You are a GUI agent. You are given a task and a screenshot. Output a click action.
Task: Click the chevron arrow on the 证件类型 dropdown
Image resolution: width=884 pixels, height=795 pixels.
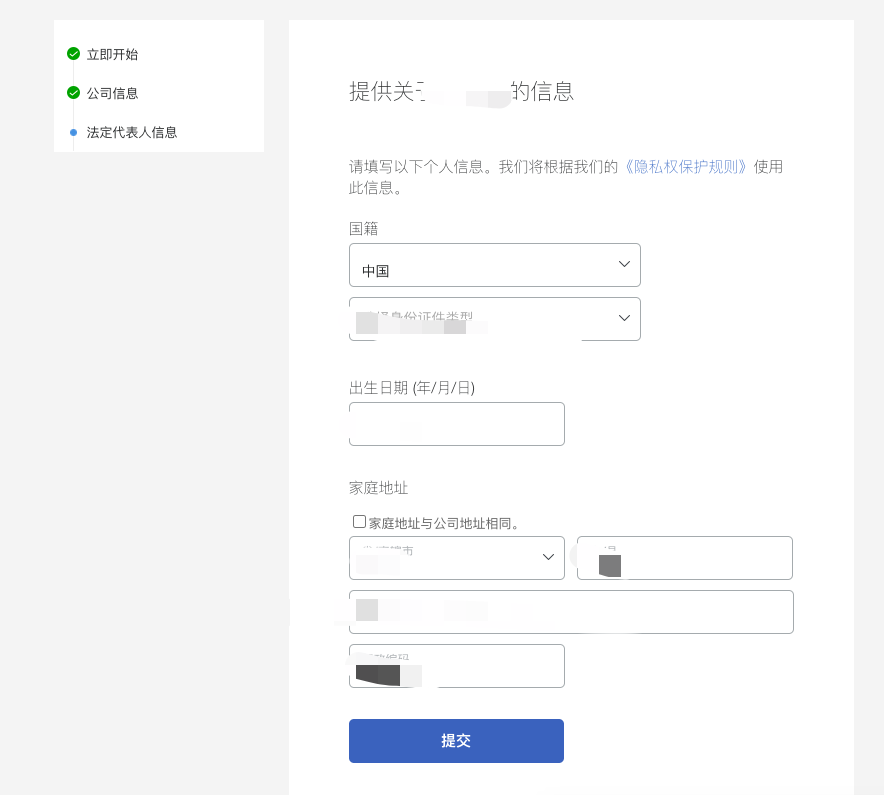tap(623, 318)
